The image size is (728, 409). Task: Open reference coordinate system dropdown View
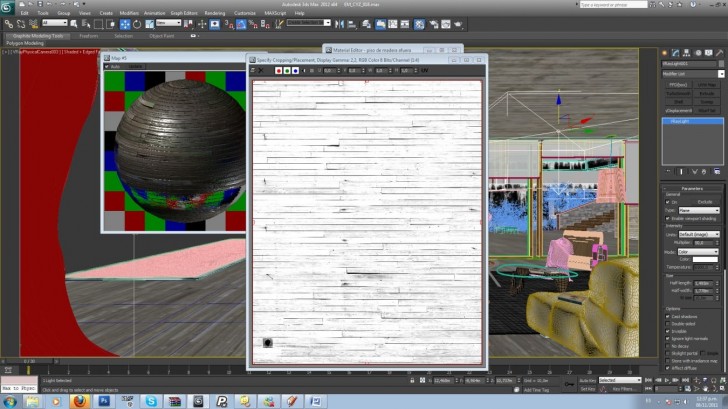tap(168, 23)
